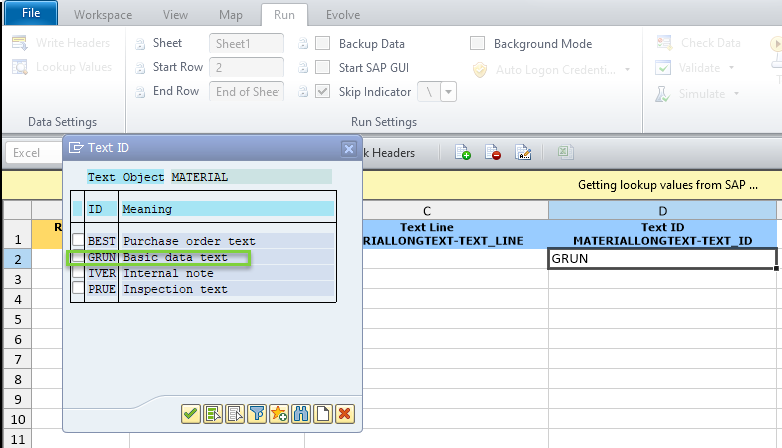Open the Validate dropdown arrow
The image size is (782, 448).
point(732,68)
